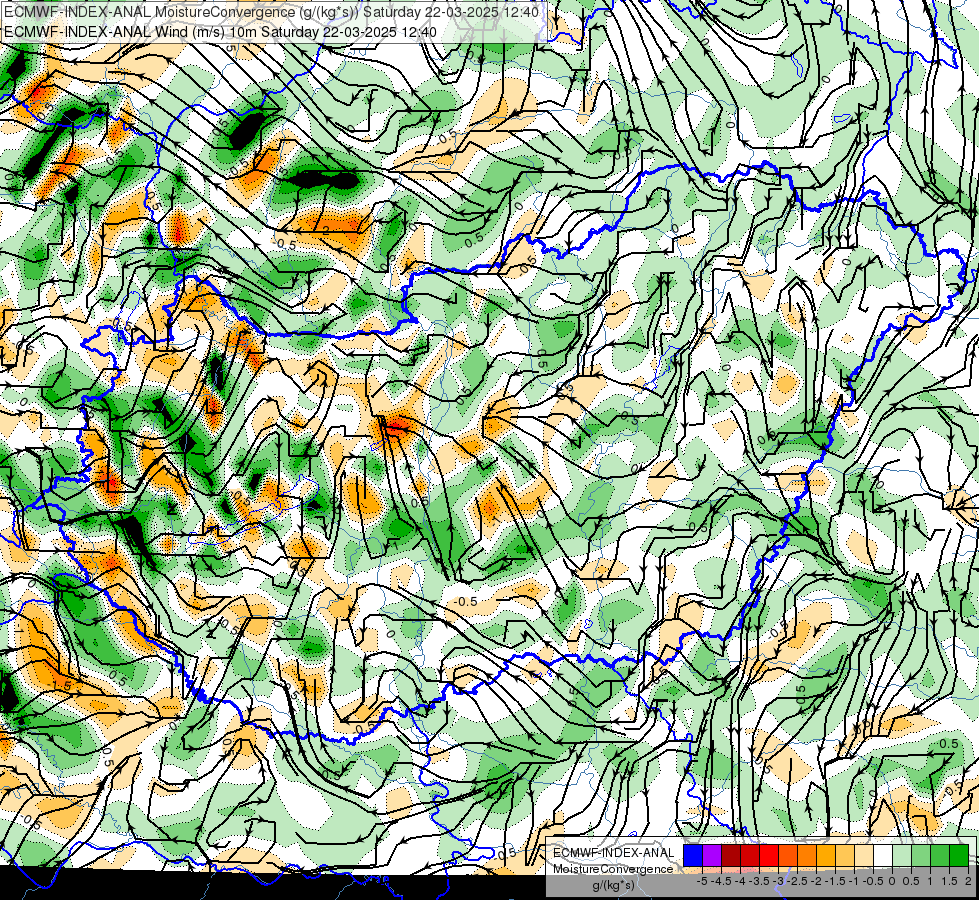Viewport: 979px width, 900px height.
Task: Click the orange swatch between -2.5 and -2
Action: click(807, 856)
